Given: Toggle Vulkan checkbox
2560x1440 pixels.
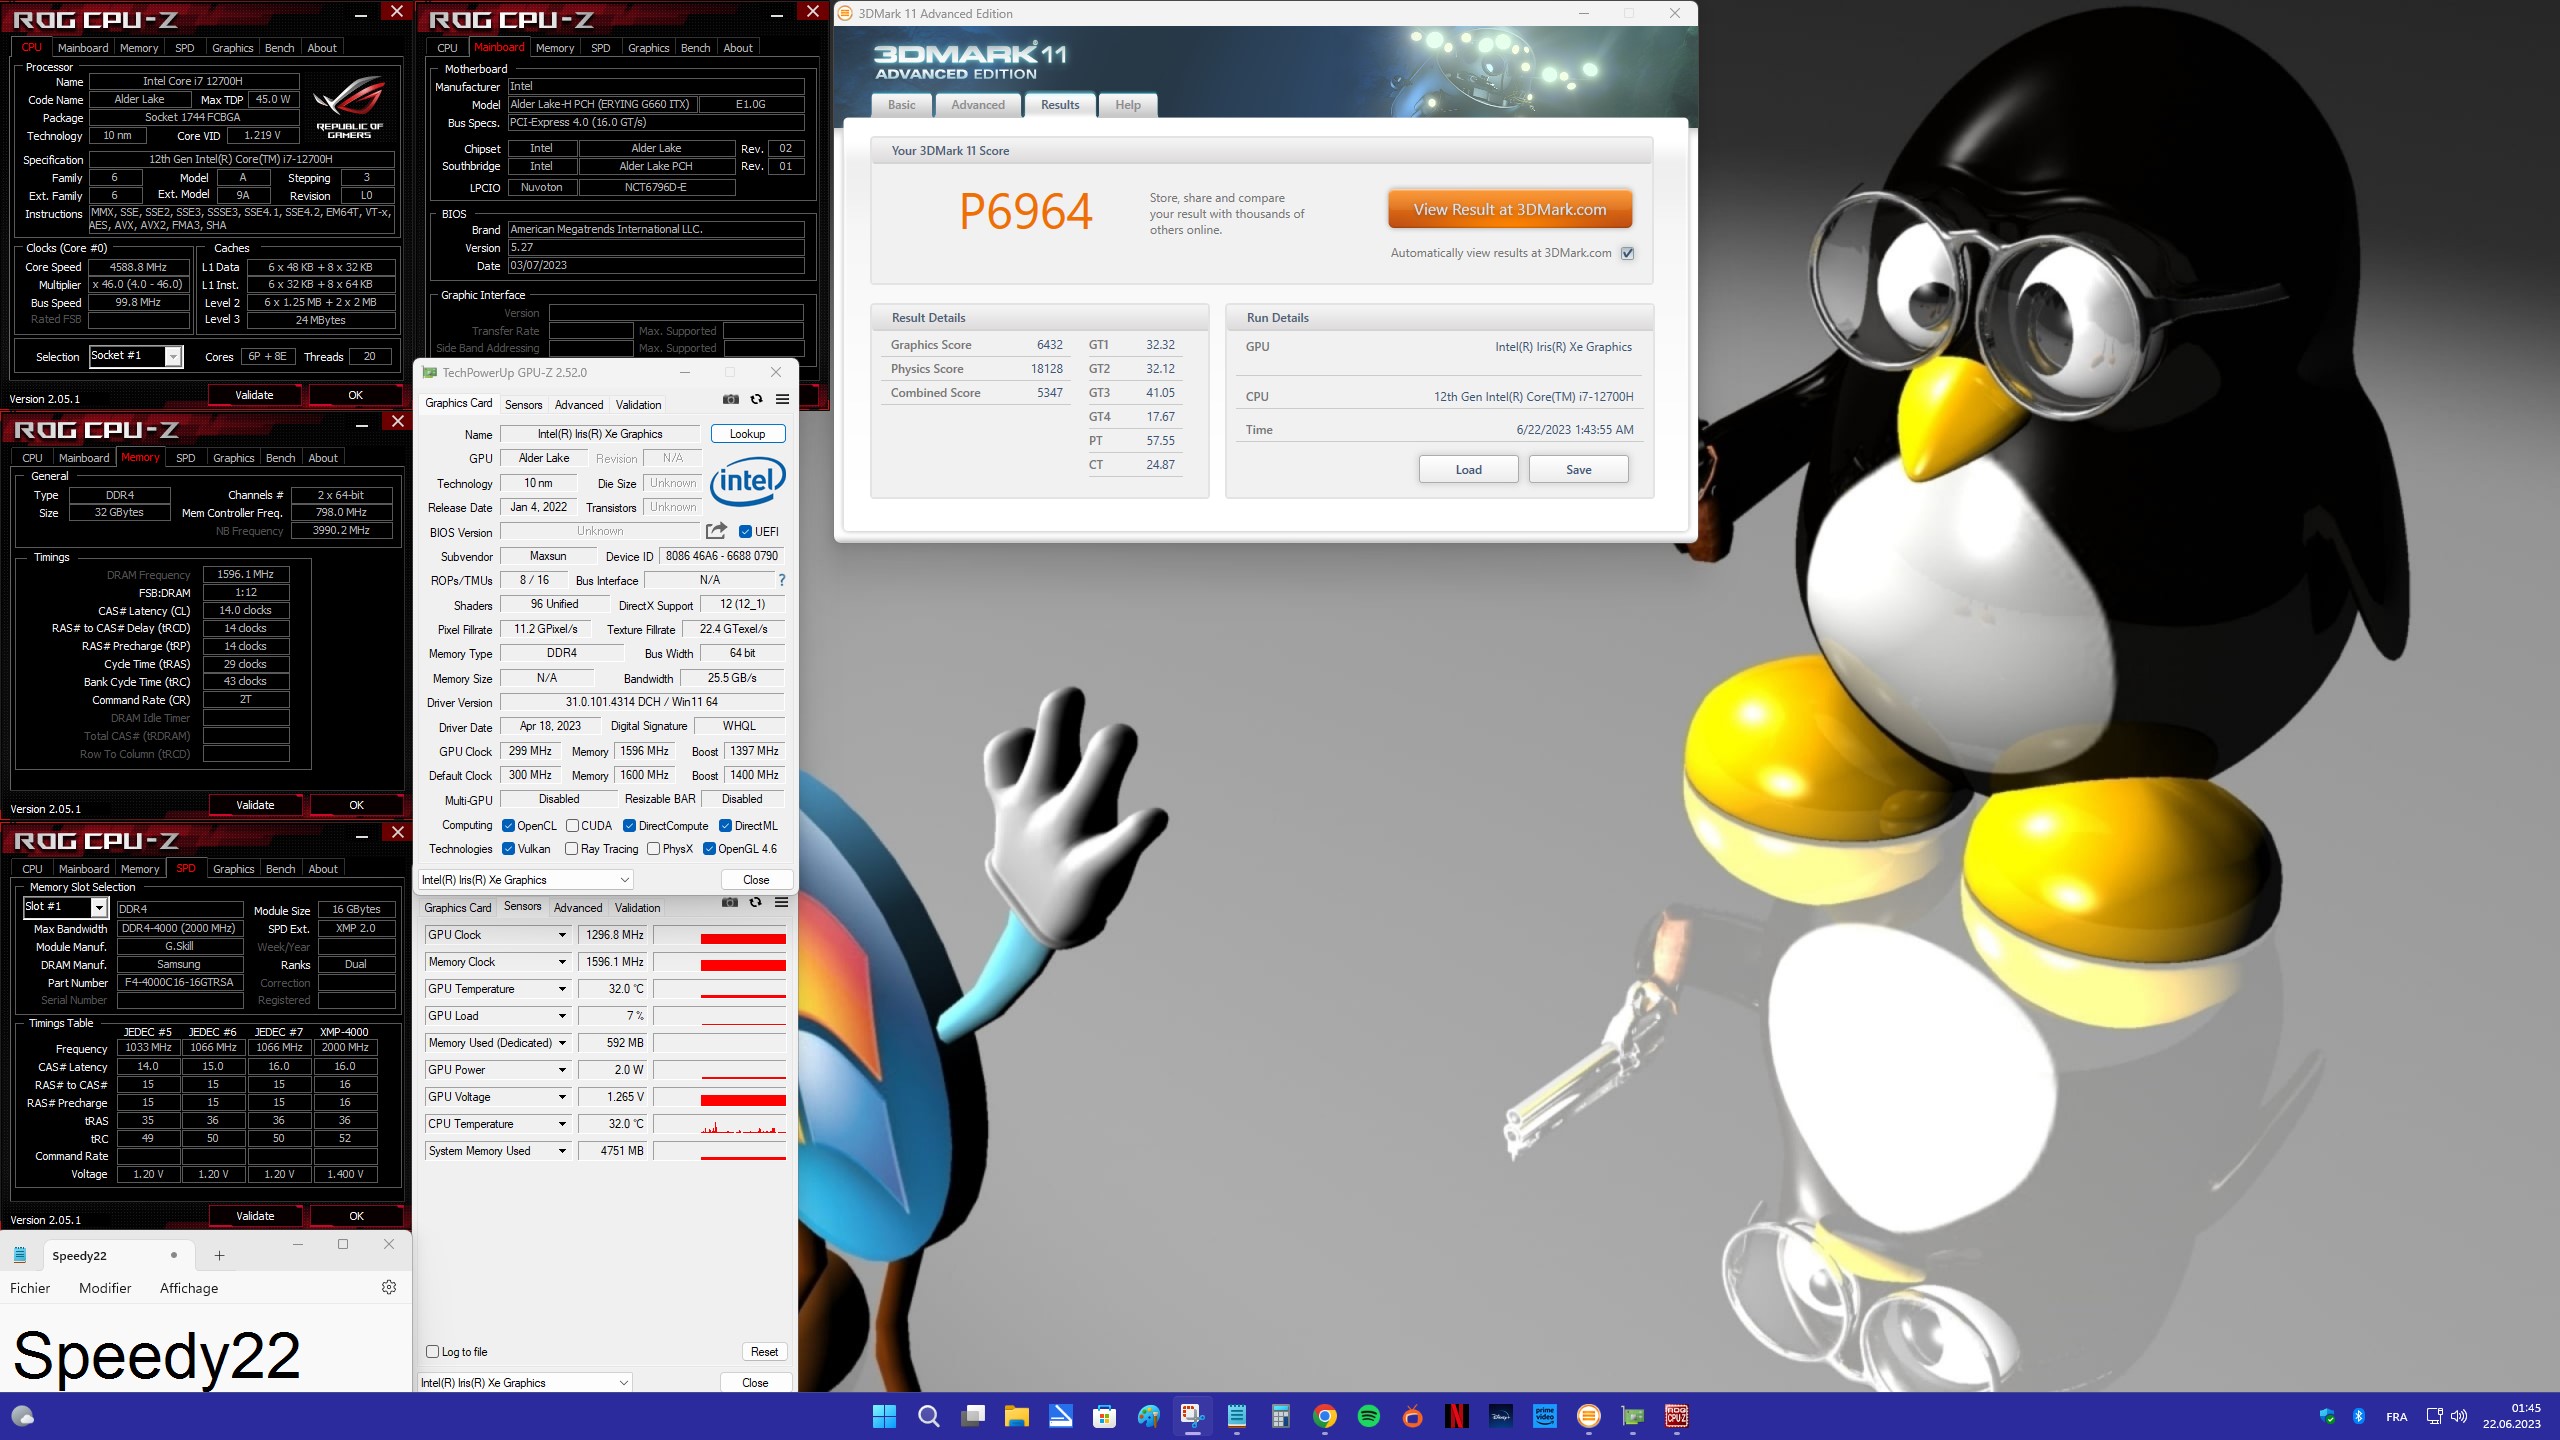Looking at the screenshot, I should tap(508, 848).
